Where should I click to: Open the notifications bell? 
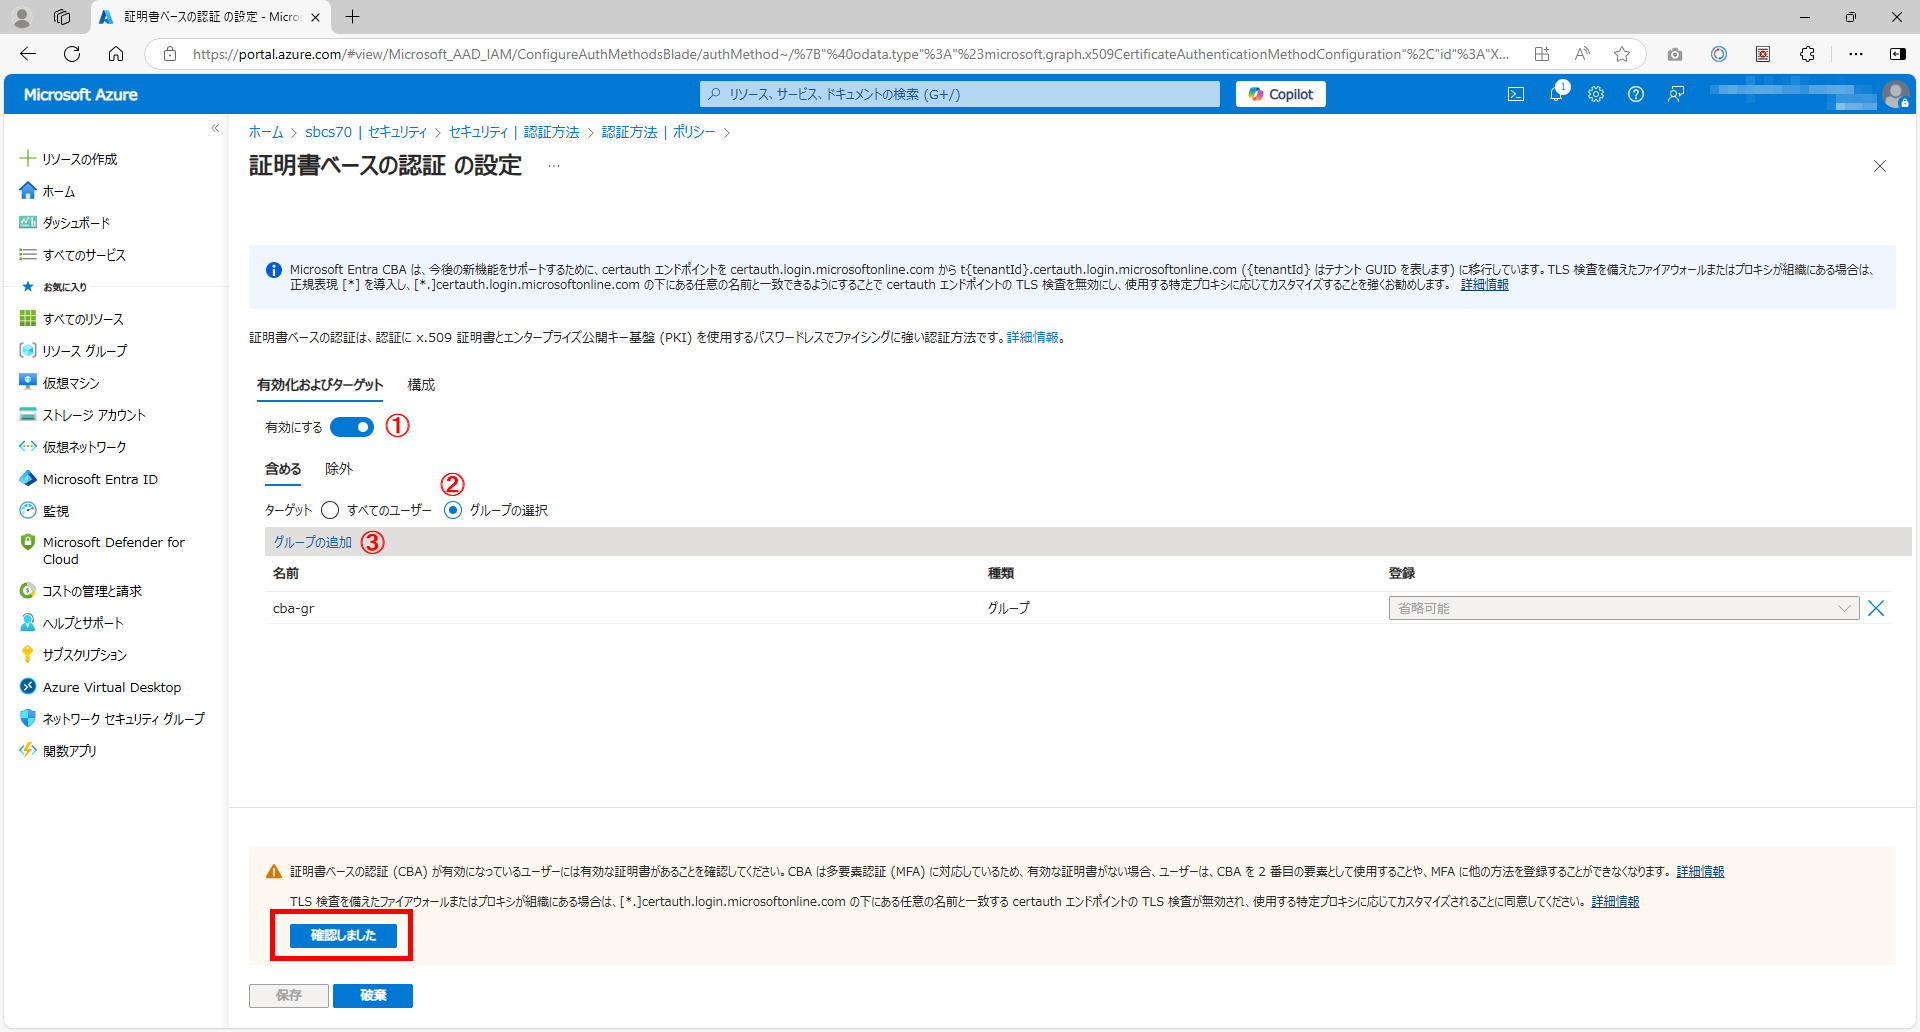pos(1556,94)
